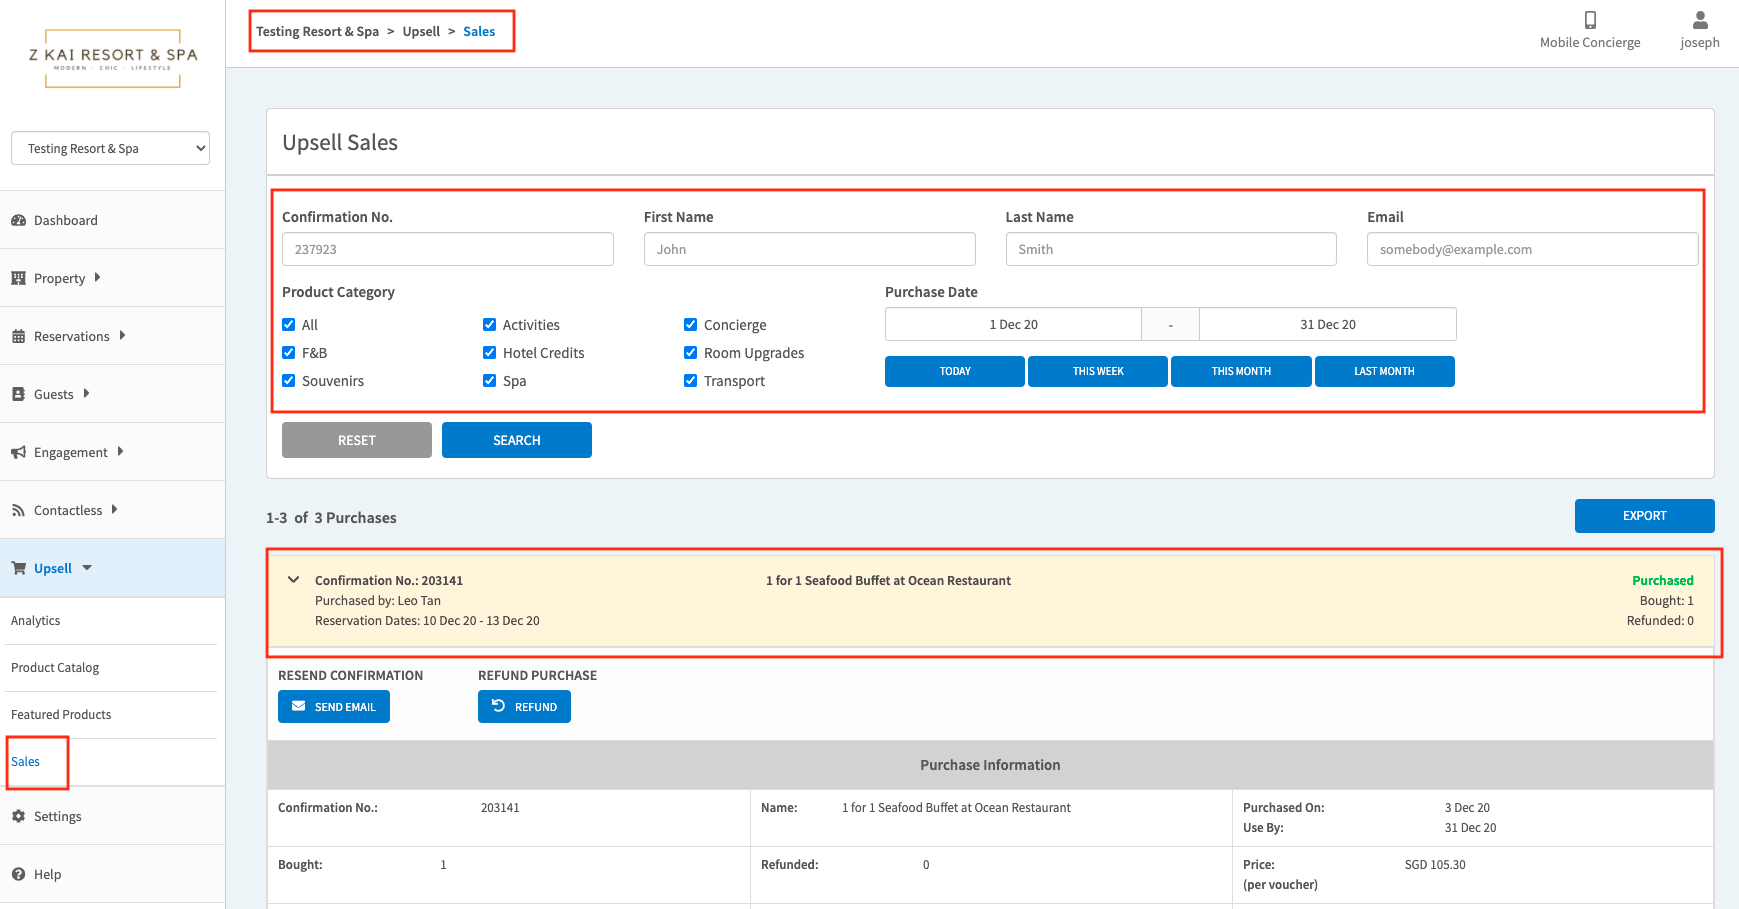
Task: Uncheck the Activities category checkbox
Action: coord(489,325)
